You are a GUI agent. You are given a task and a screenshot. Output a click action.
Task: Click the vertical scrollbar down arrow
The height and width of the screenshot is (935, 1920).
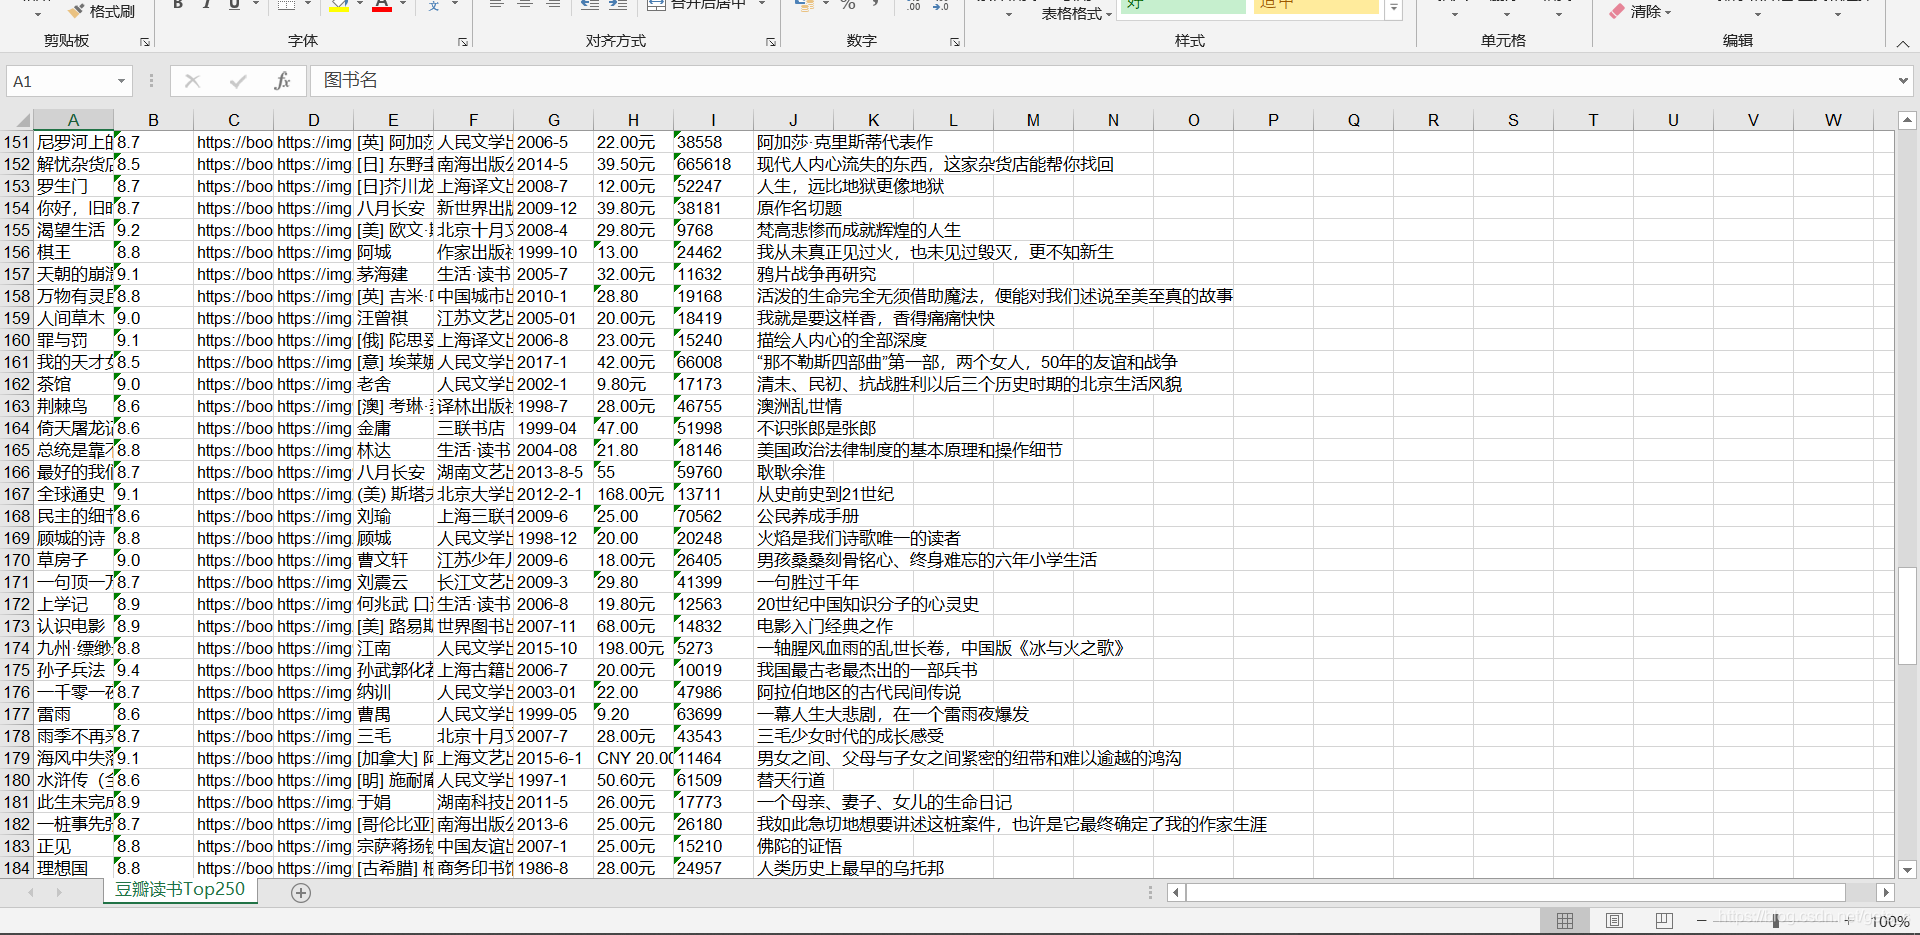[1907, 869]
